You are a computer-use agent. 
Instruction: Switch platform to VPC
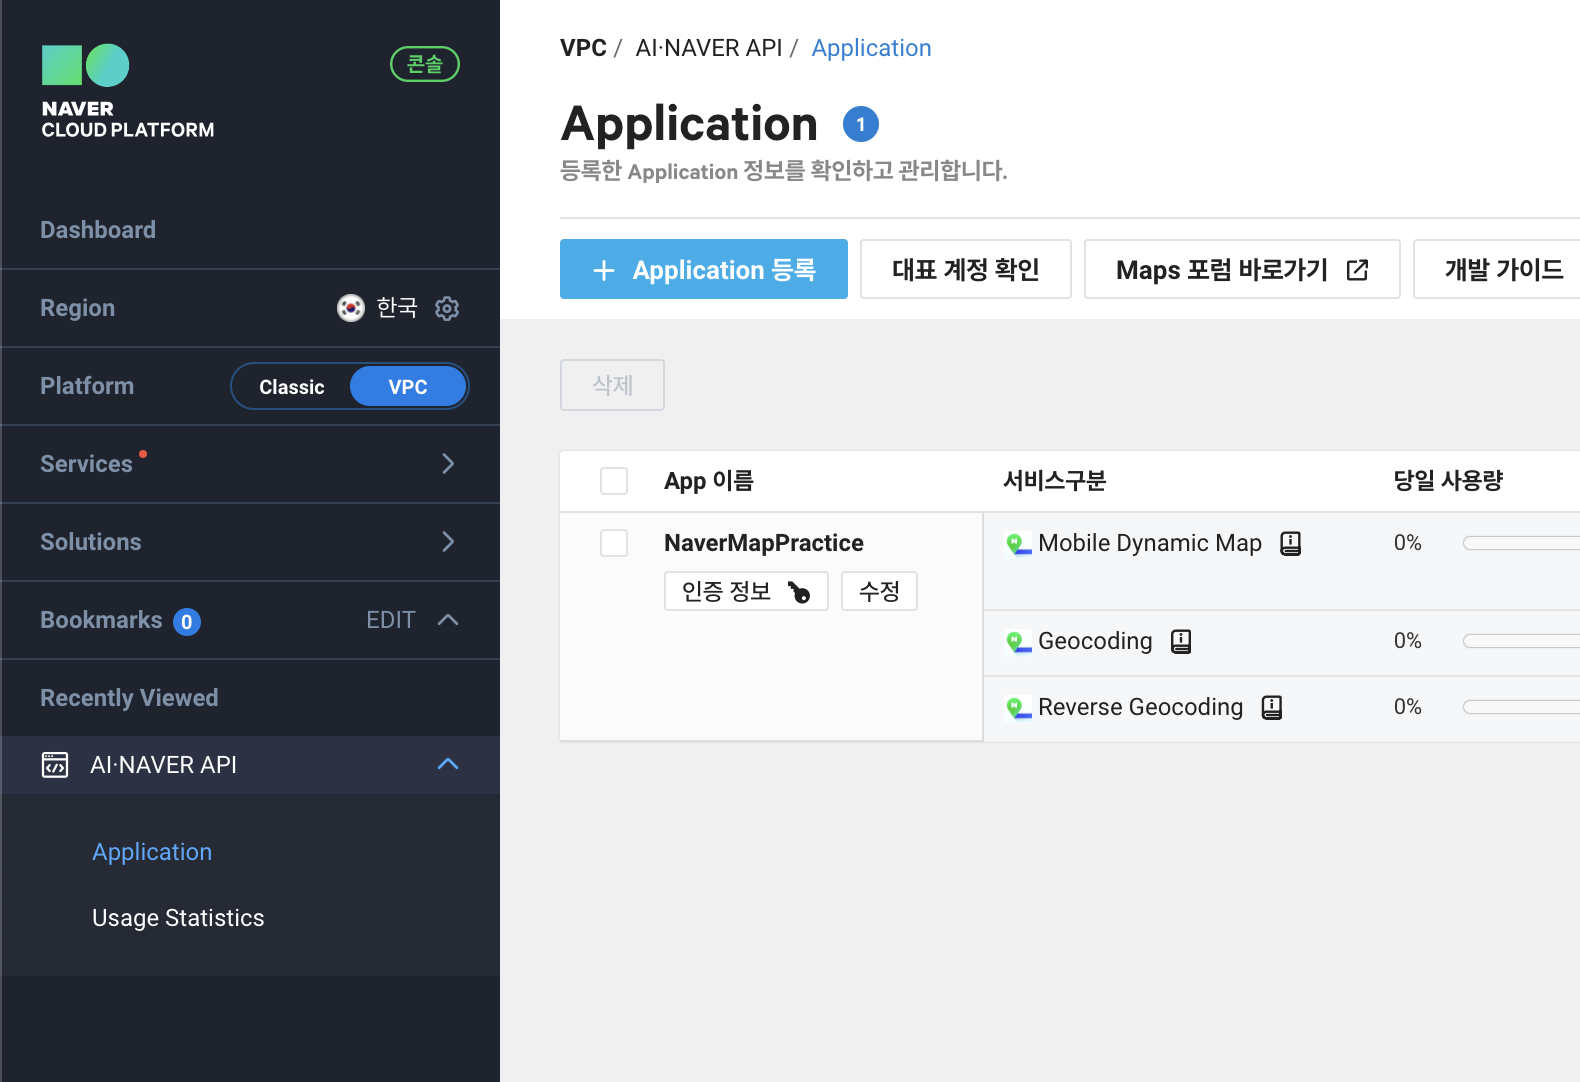click(x=408, y=387)
